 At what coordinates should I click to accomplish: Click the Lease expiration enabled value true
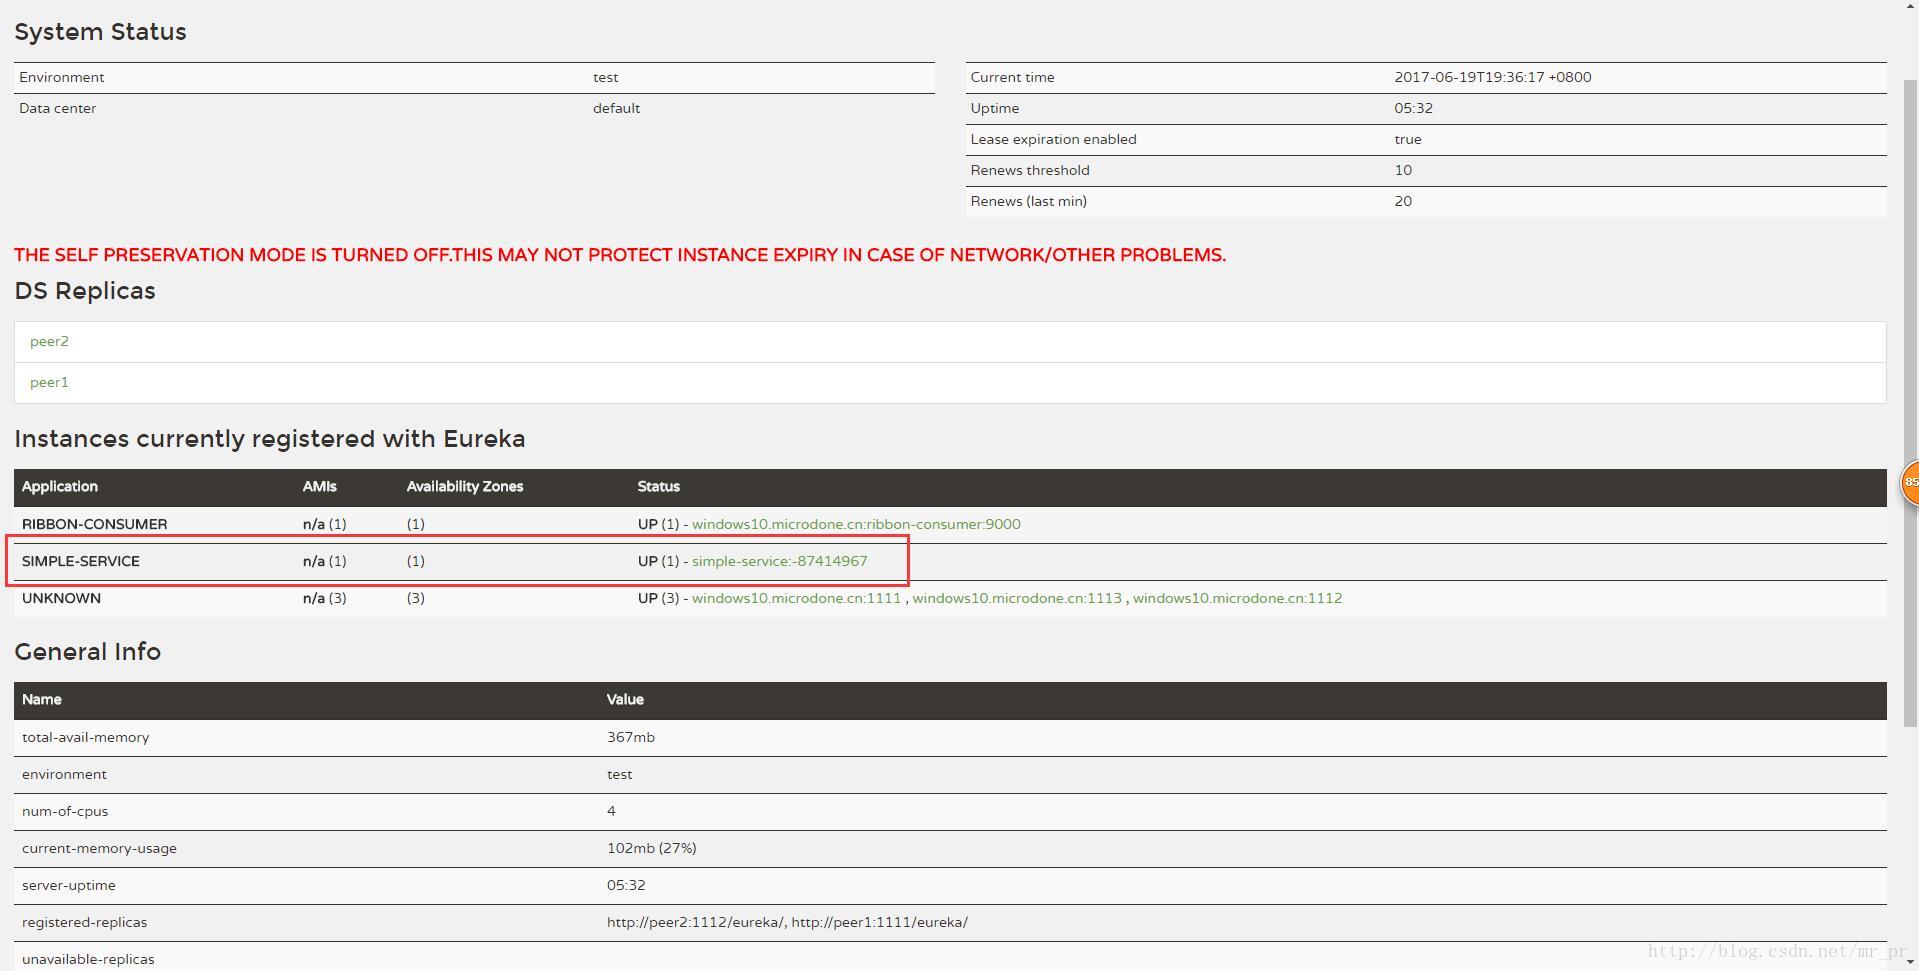point(1407,139)
